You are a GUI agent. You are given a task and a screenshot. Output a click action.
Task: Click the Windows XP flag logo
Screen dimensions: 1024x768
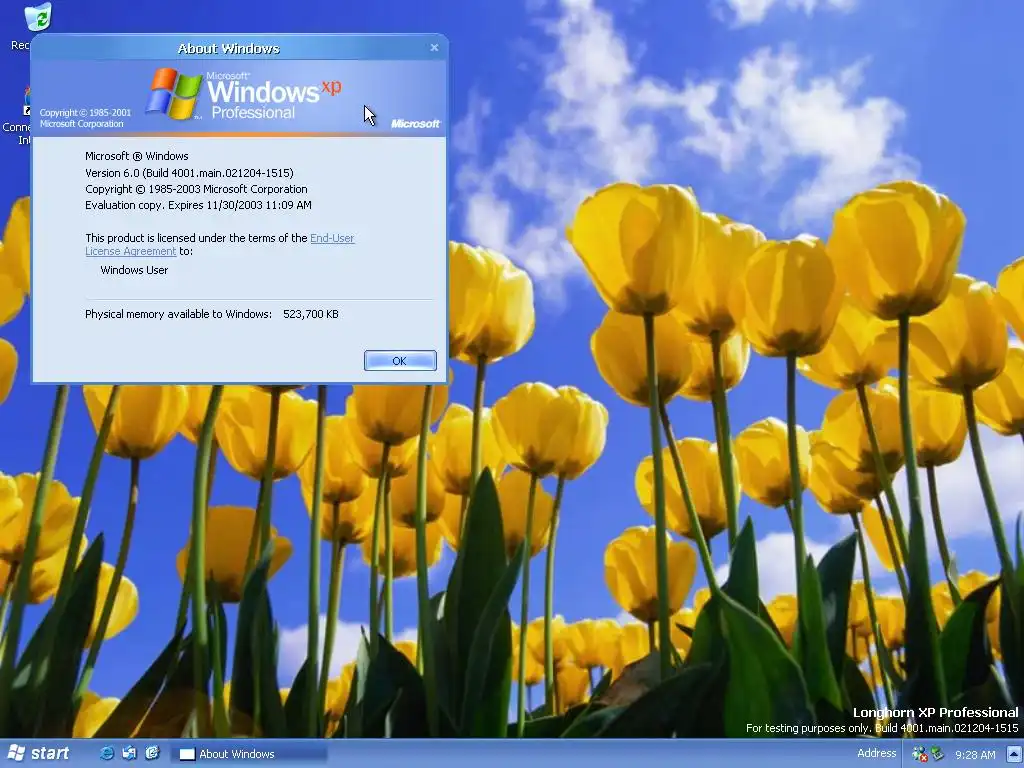tap(174, 93)
